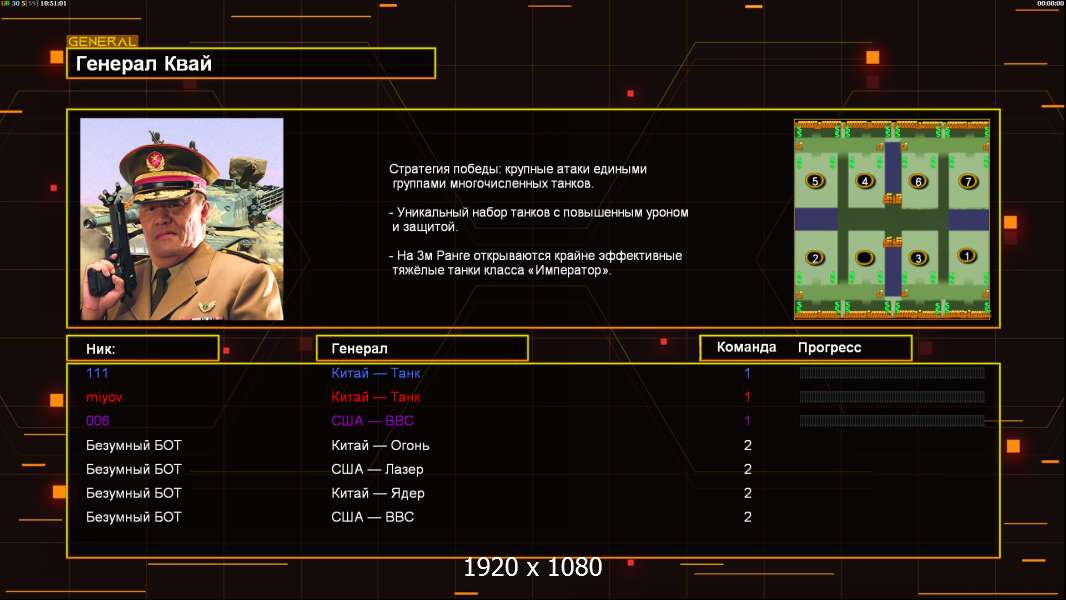Click the 'Уникальный набор танков' description line
This screenshot has height=600, width=1066.
pos(538,212)
